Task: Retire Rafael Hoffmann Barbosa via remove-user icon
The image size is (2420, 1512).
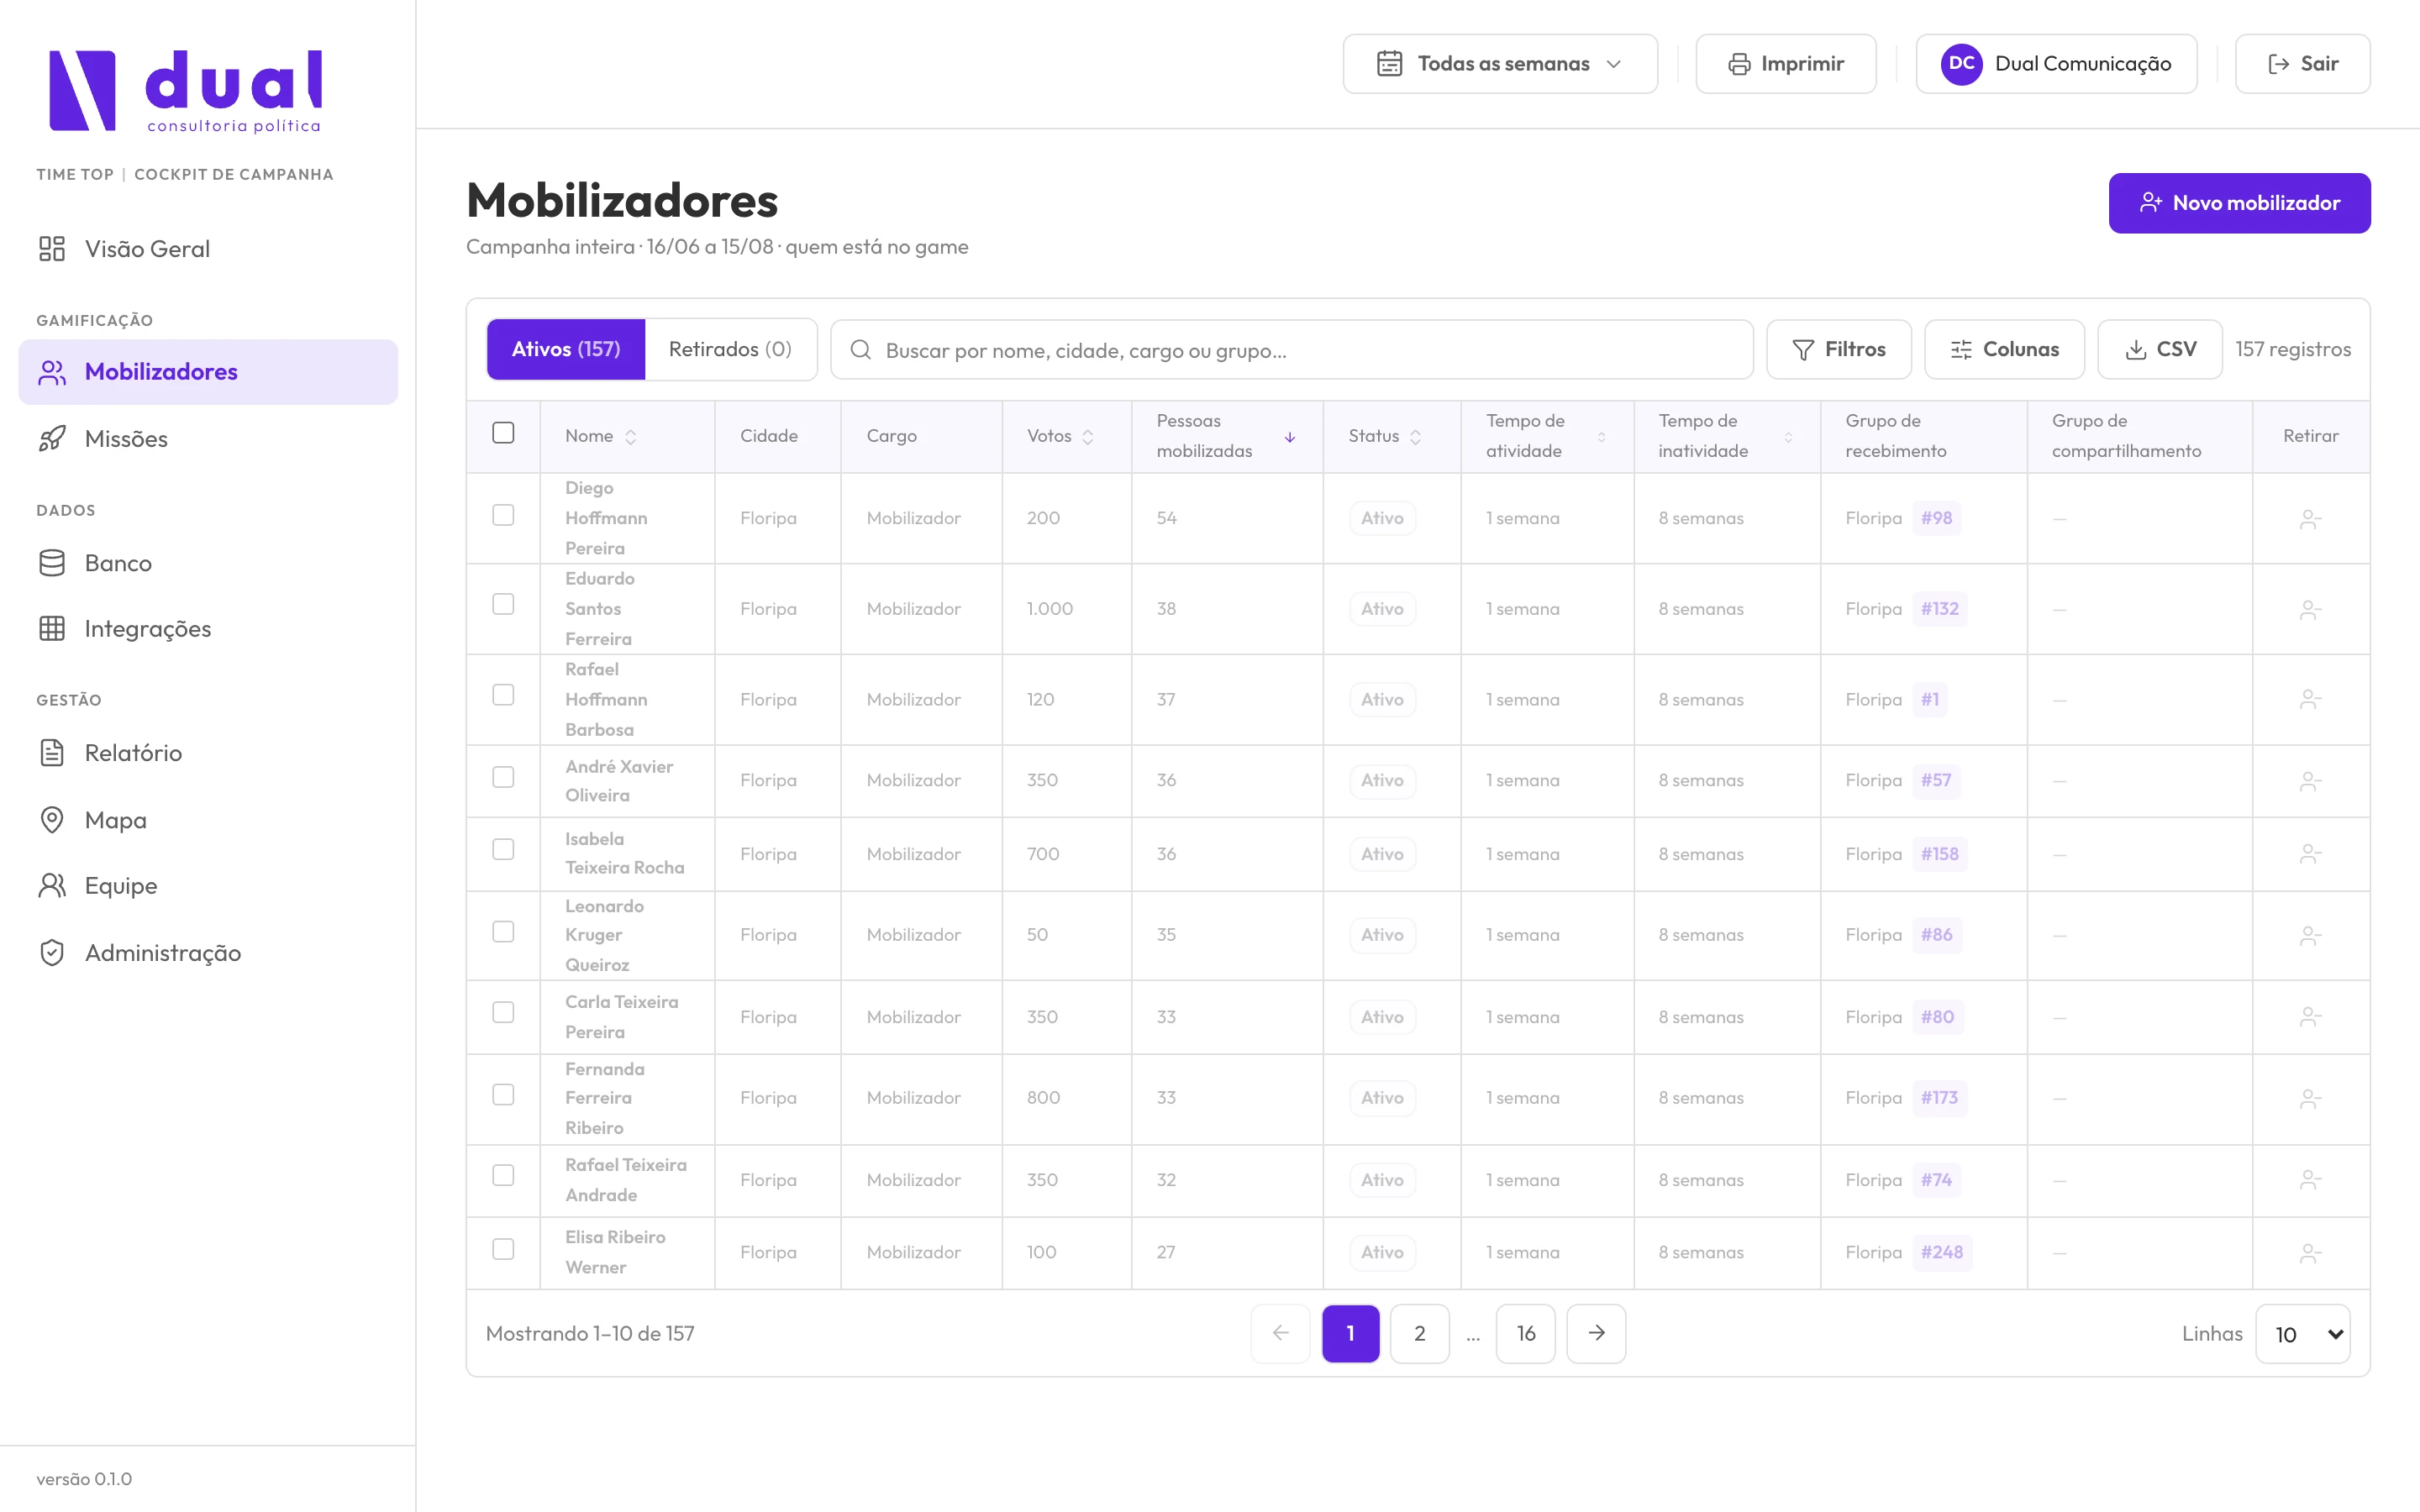Action: (2310, 700)
